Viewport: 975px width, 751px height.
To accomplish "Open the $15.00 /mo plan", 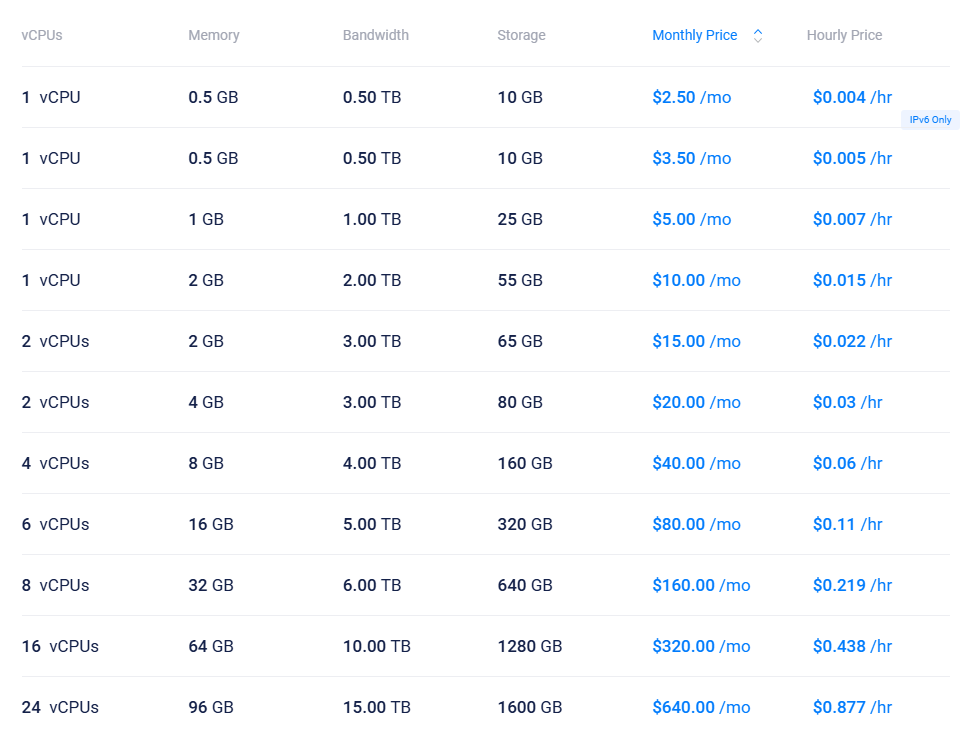I will click(x=696, y=342).
